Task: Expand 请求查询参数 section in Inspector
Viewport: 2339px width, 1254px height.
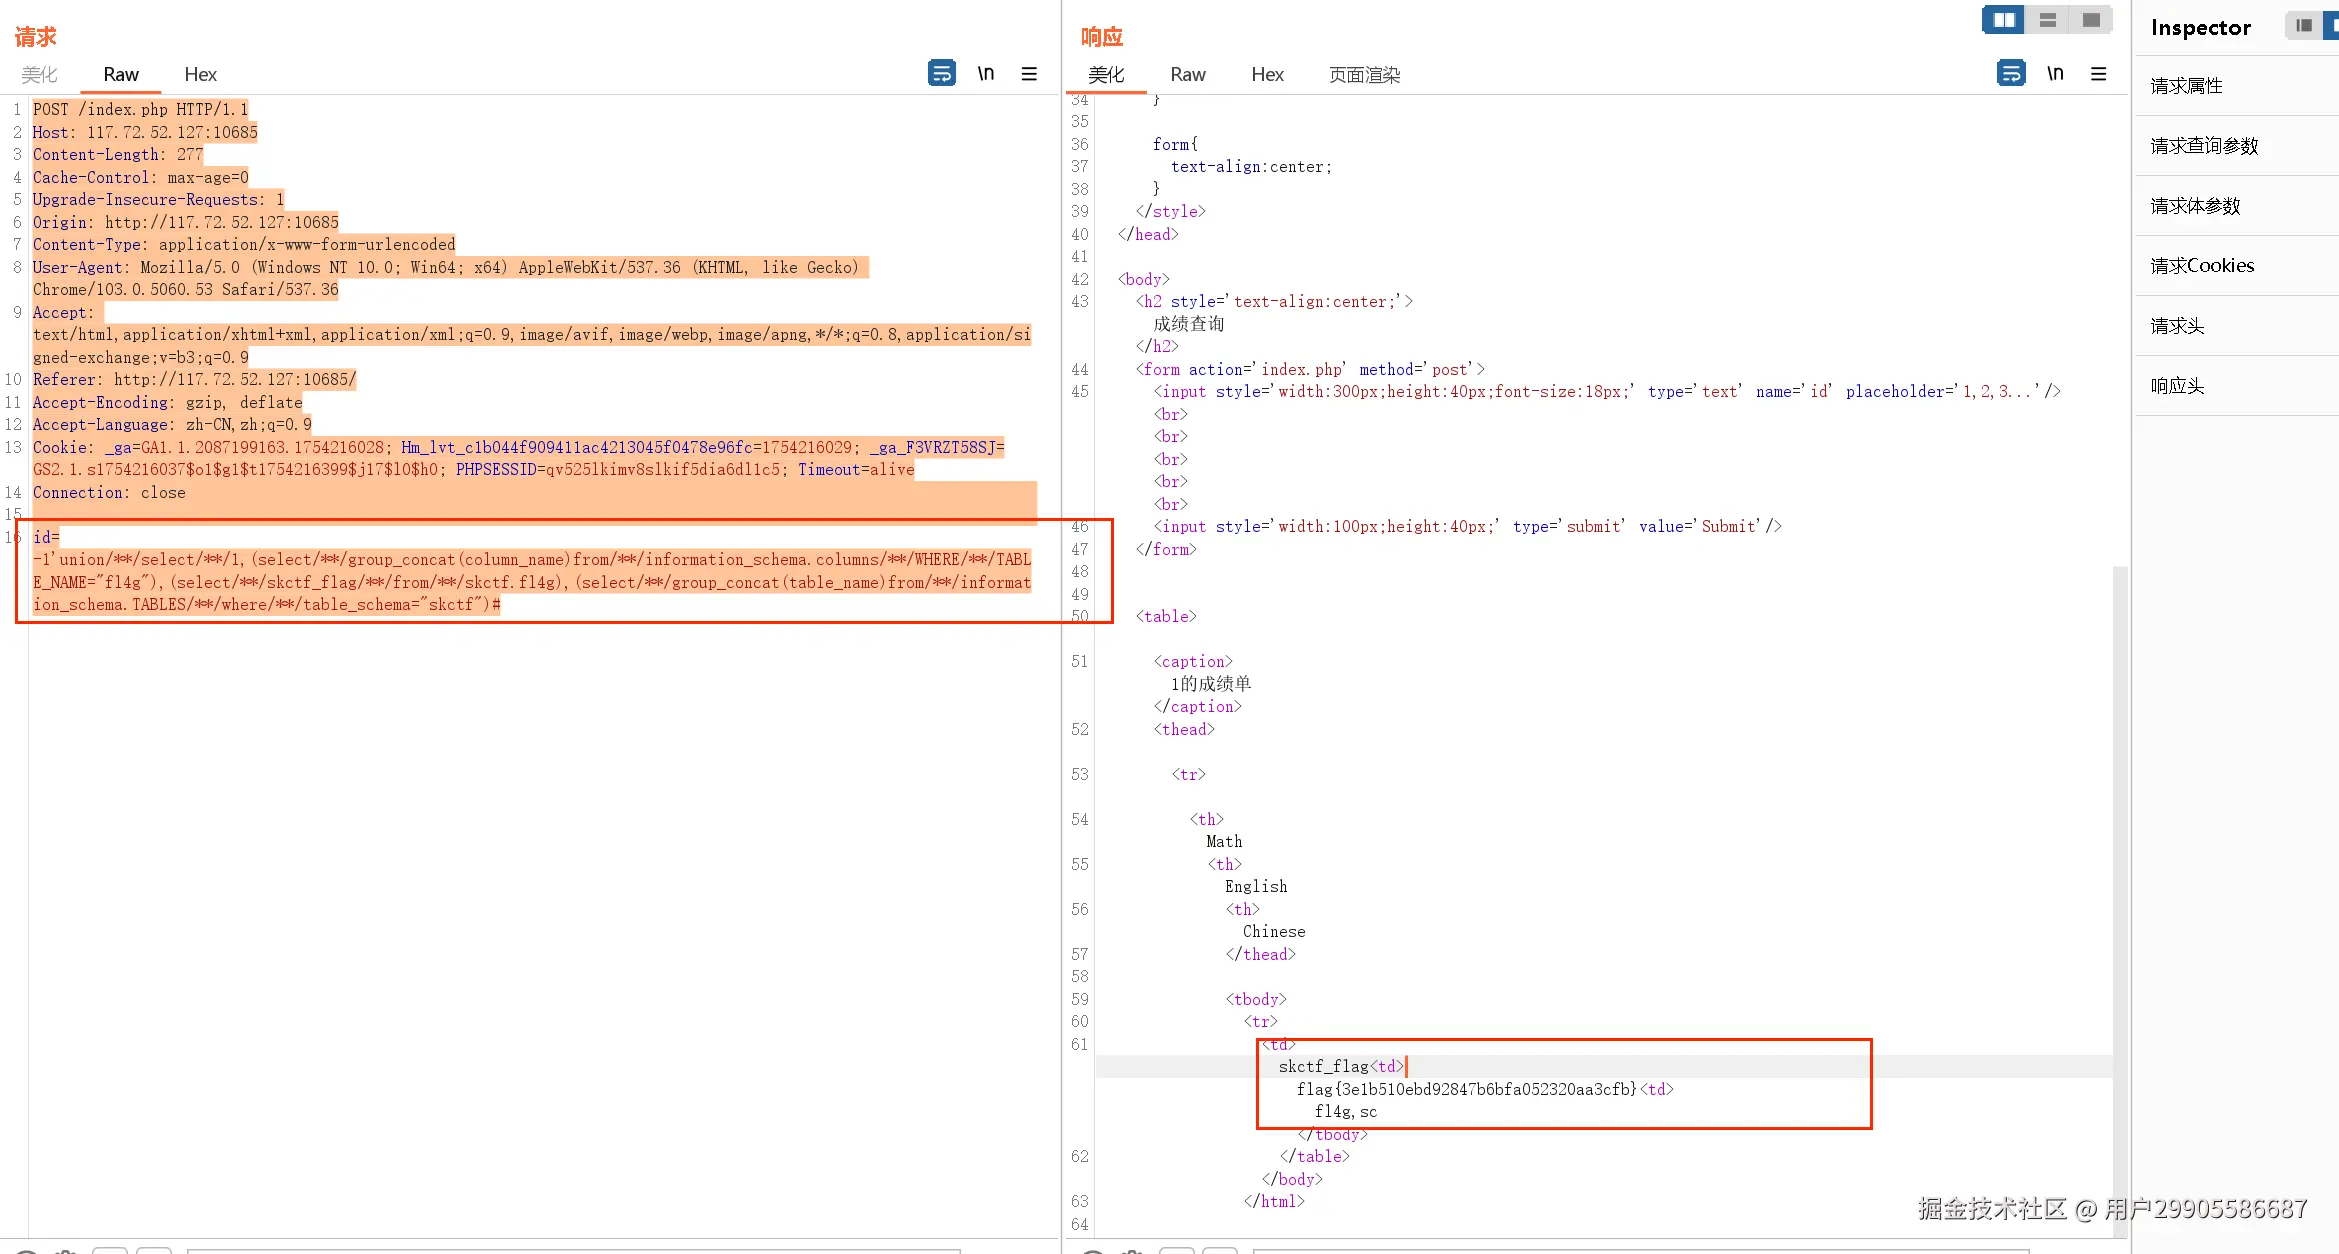Action: 2205,146
